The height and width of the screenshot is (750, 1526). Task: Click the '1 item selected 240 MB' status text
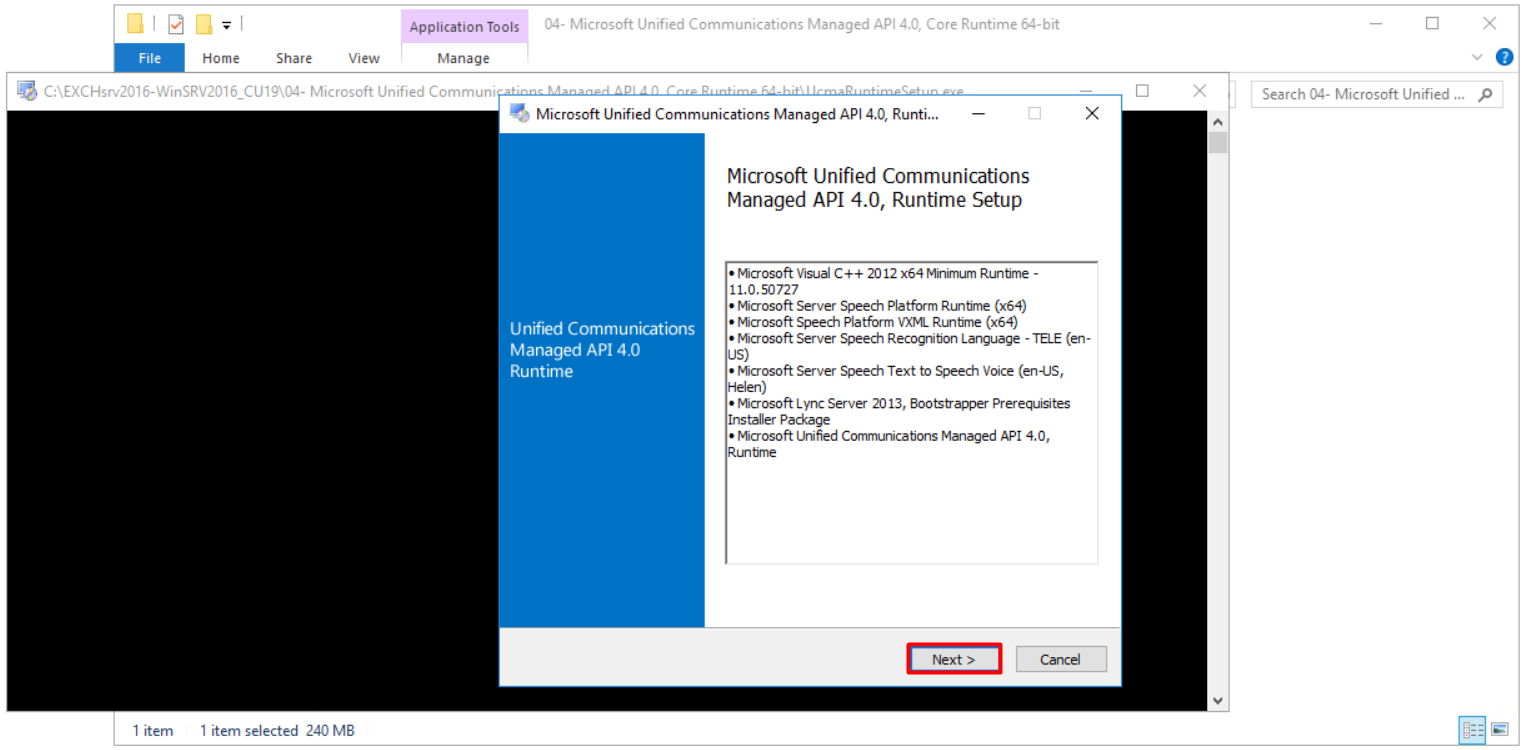277,731
